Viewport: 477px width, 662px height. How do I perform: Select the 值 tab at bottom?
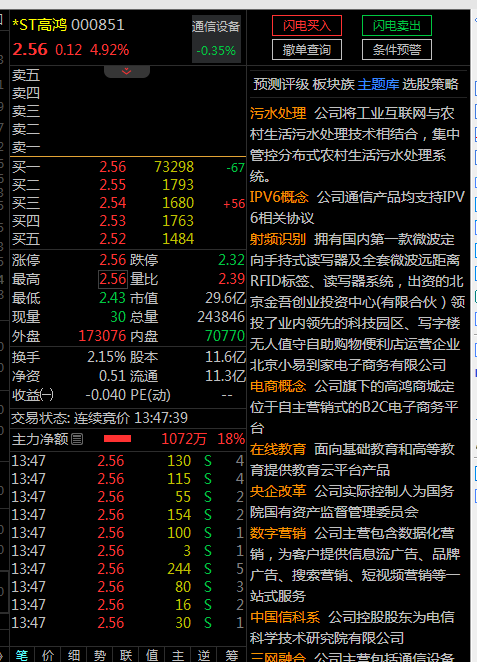tap(152, 655)
